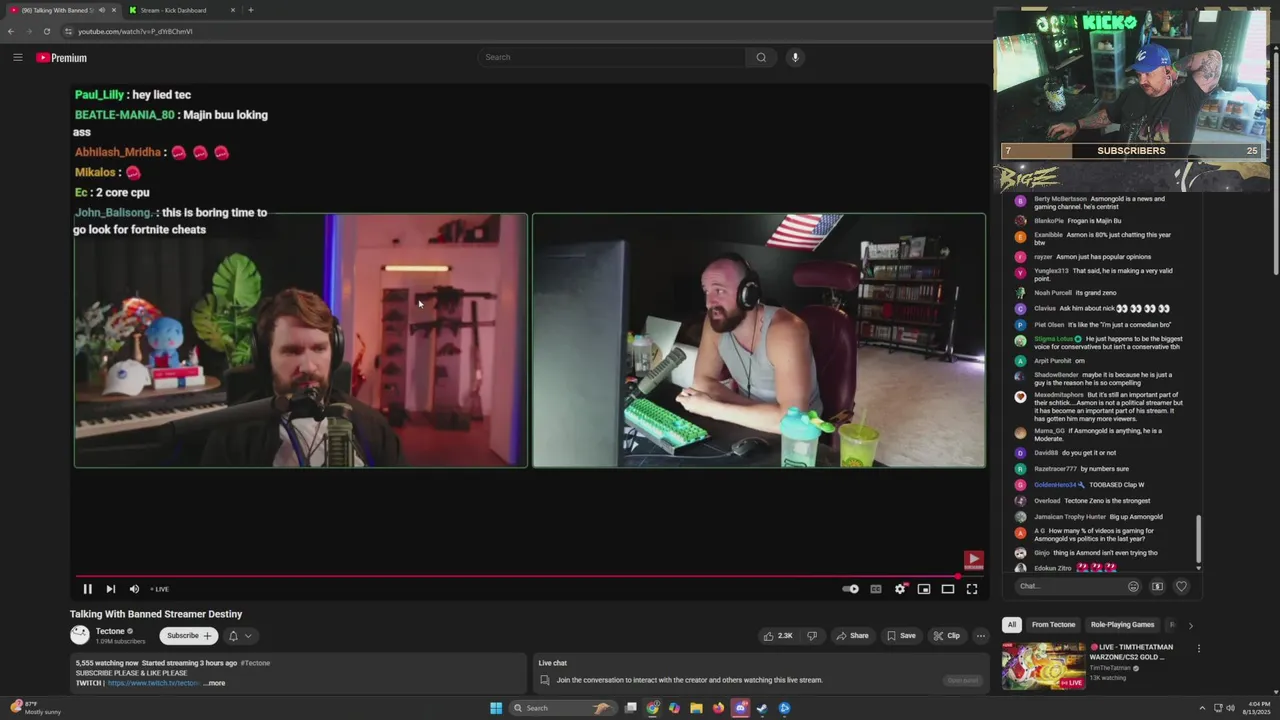The image size is (1280, 720).
Task: Save video to a playlist
Action: [900, 635]
